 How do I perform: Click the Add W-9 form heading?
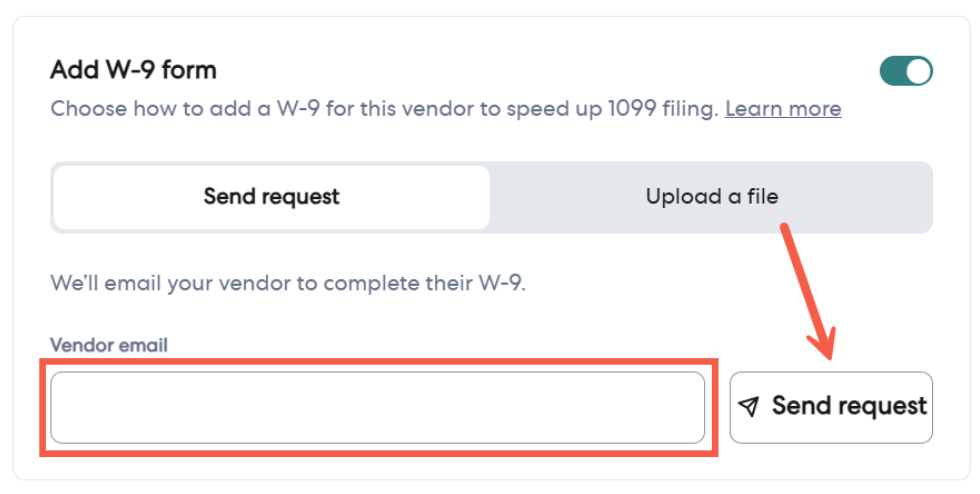pos(133,70)
